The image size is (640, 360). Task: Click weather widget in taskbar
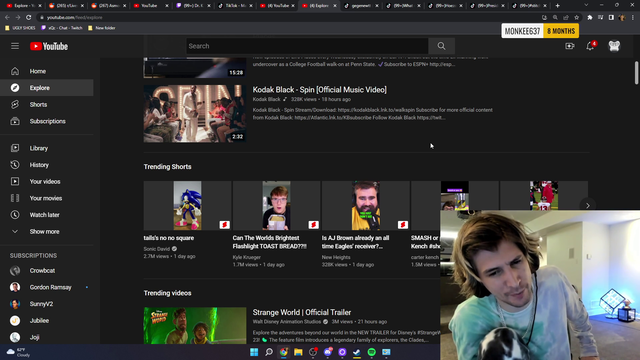18,352
